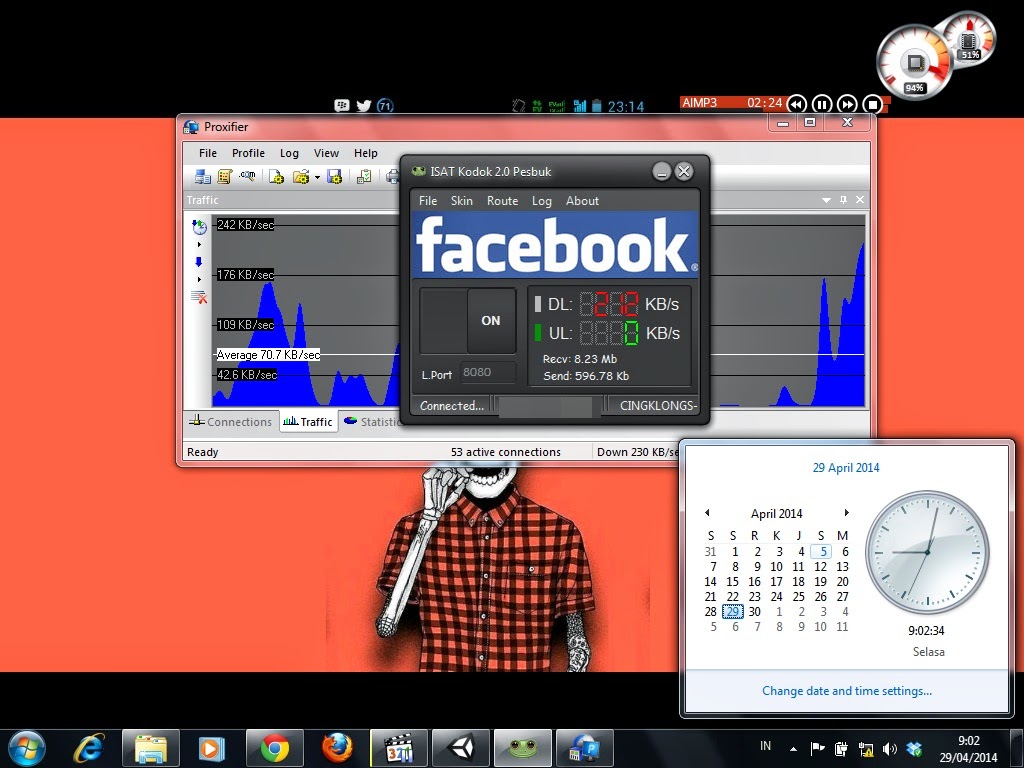
Task: Expand the arrow below the download icon
Action: (x=199, y=280)
